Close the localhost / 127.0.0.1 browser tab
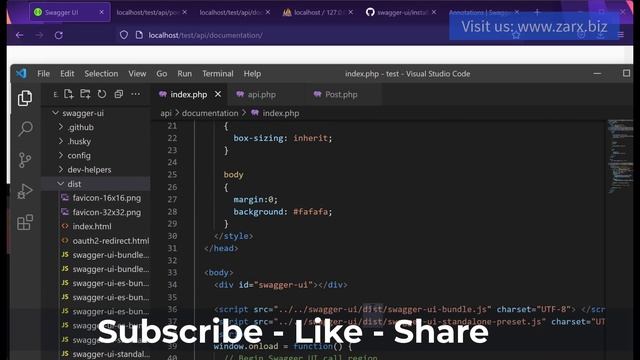The width and height of the screenshot is (640, 360). click(351, 12)
